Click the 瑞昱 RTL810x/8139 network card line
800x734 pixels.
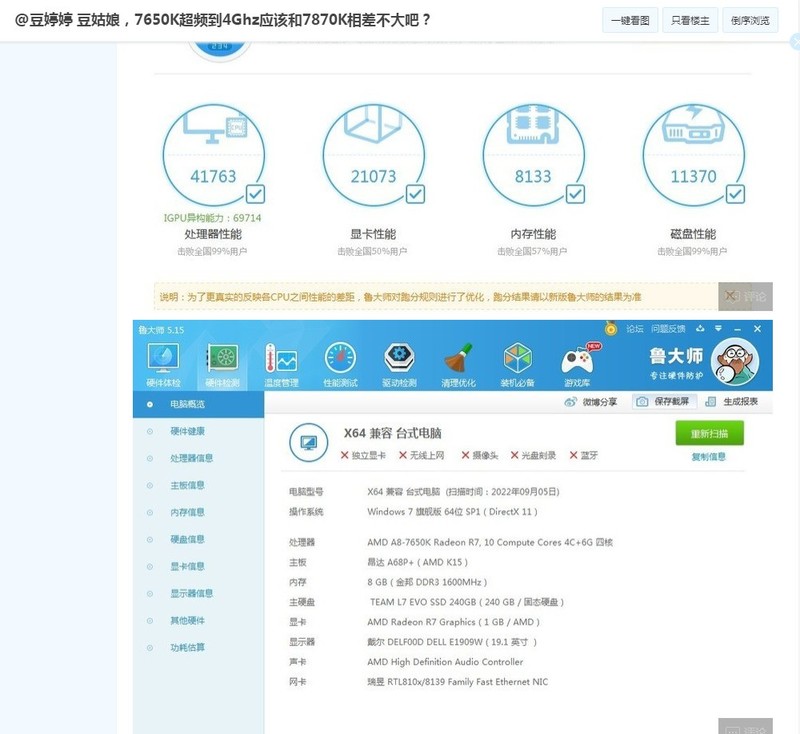pos(457,681)
